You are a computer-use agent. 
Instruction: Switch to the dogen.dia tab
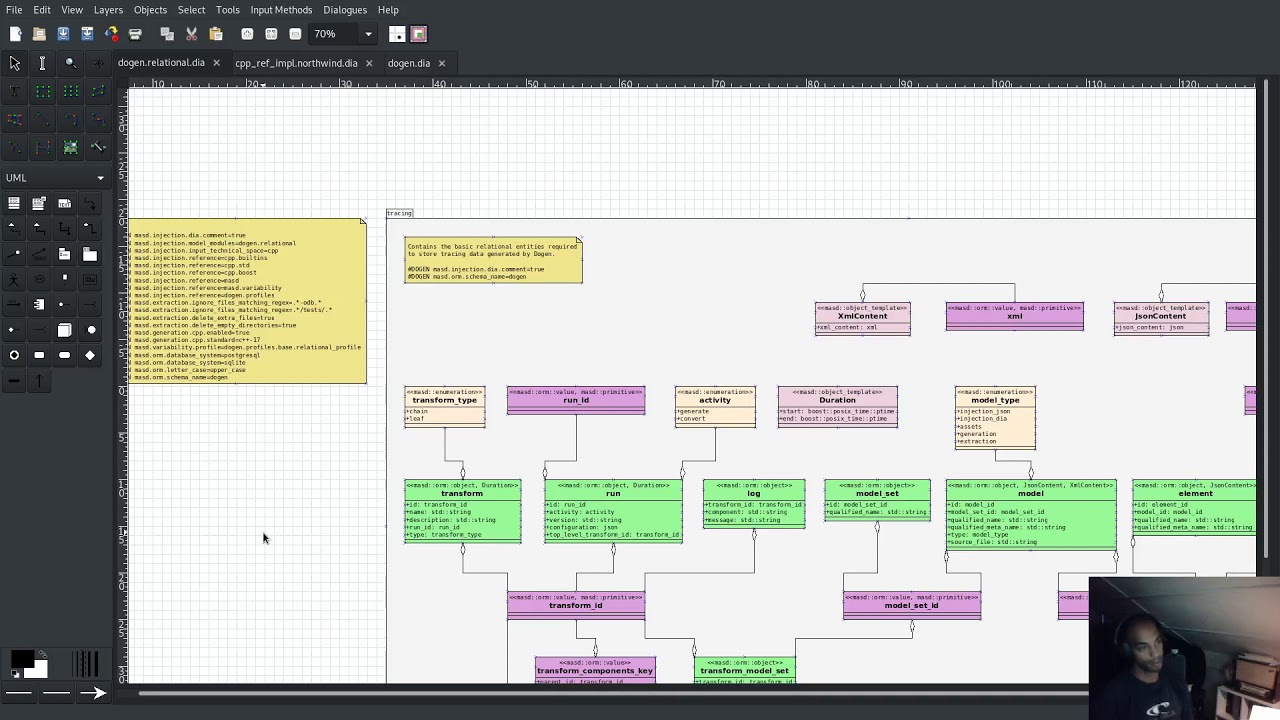(x=408, y=63)
